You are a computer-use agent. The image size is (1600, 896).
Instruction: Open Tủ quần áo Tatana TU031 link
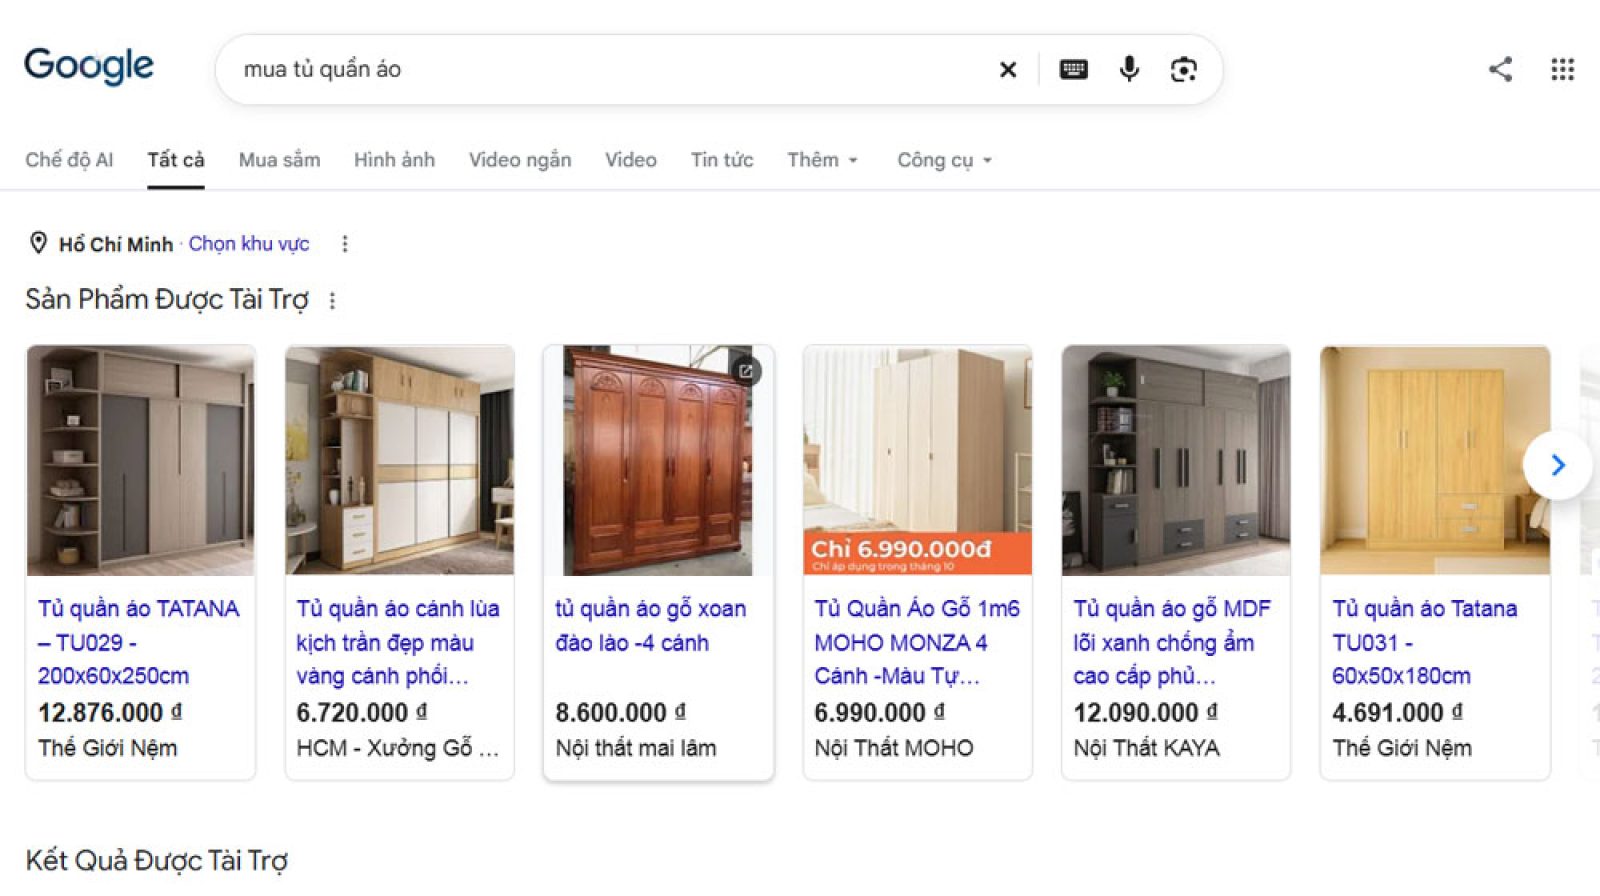(1425, 642)
